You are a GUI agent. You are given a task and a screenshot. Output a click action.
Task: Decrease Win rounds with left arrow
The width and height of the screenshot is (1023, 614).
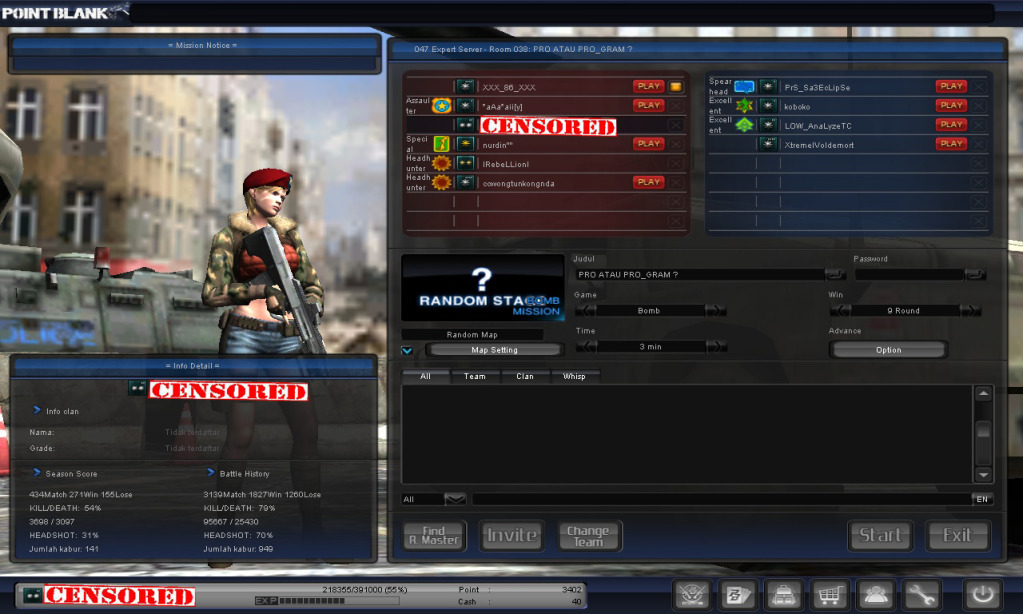[x=840, y=311]
